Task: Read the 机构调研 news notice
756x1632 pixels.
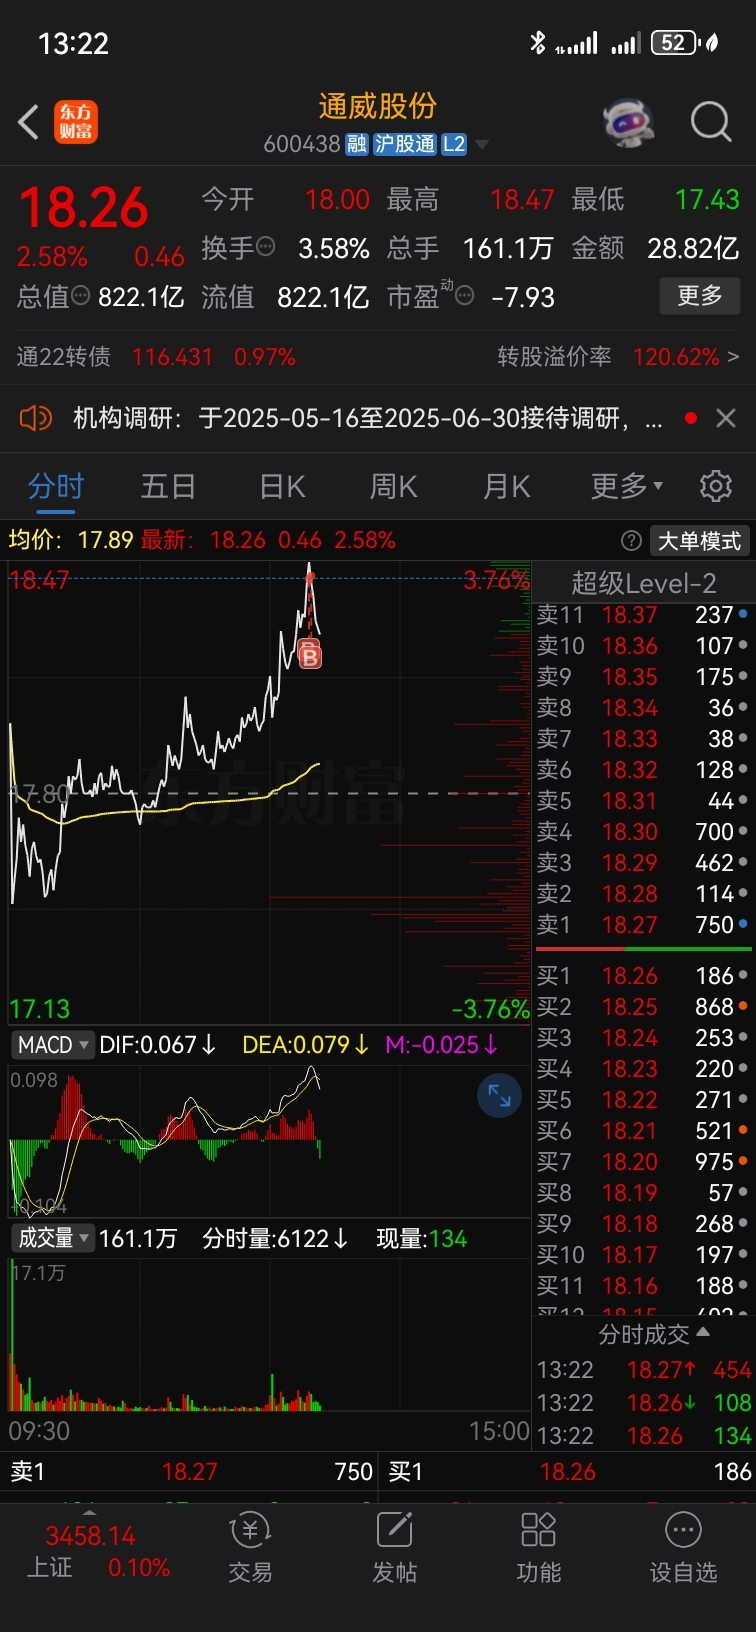Action: coord(367,418)
